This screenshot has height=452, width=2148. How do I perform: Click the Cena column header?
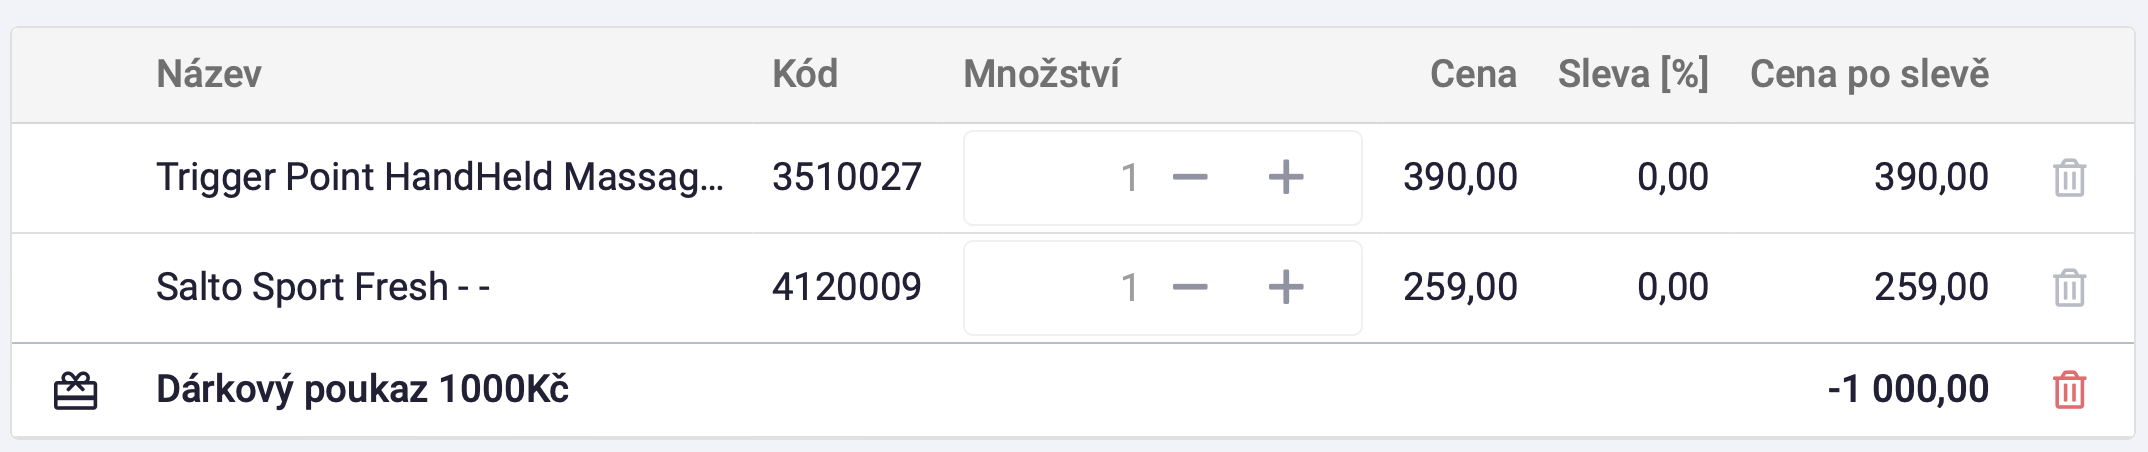pos(1473,74)
